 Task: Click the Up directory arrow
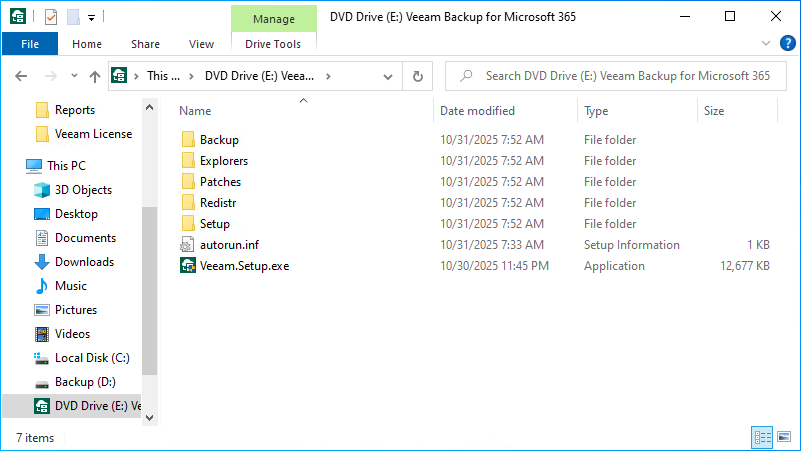pos(94,76)
